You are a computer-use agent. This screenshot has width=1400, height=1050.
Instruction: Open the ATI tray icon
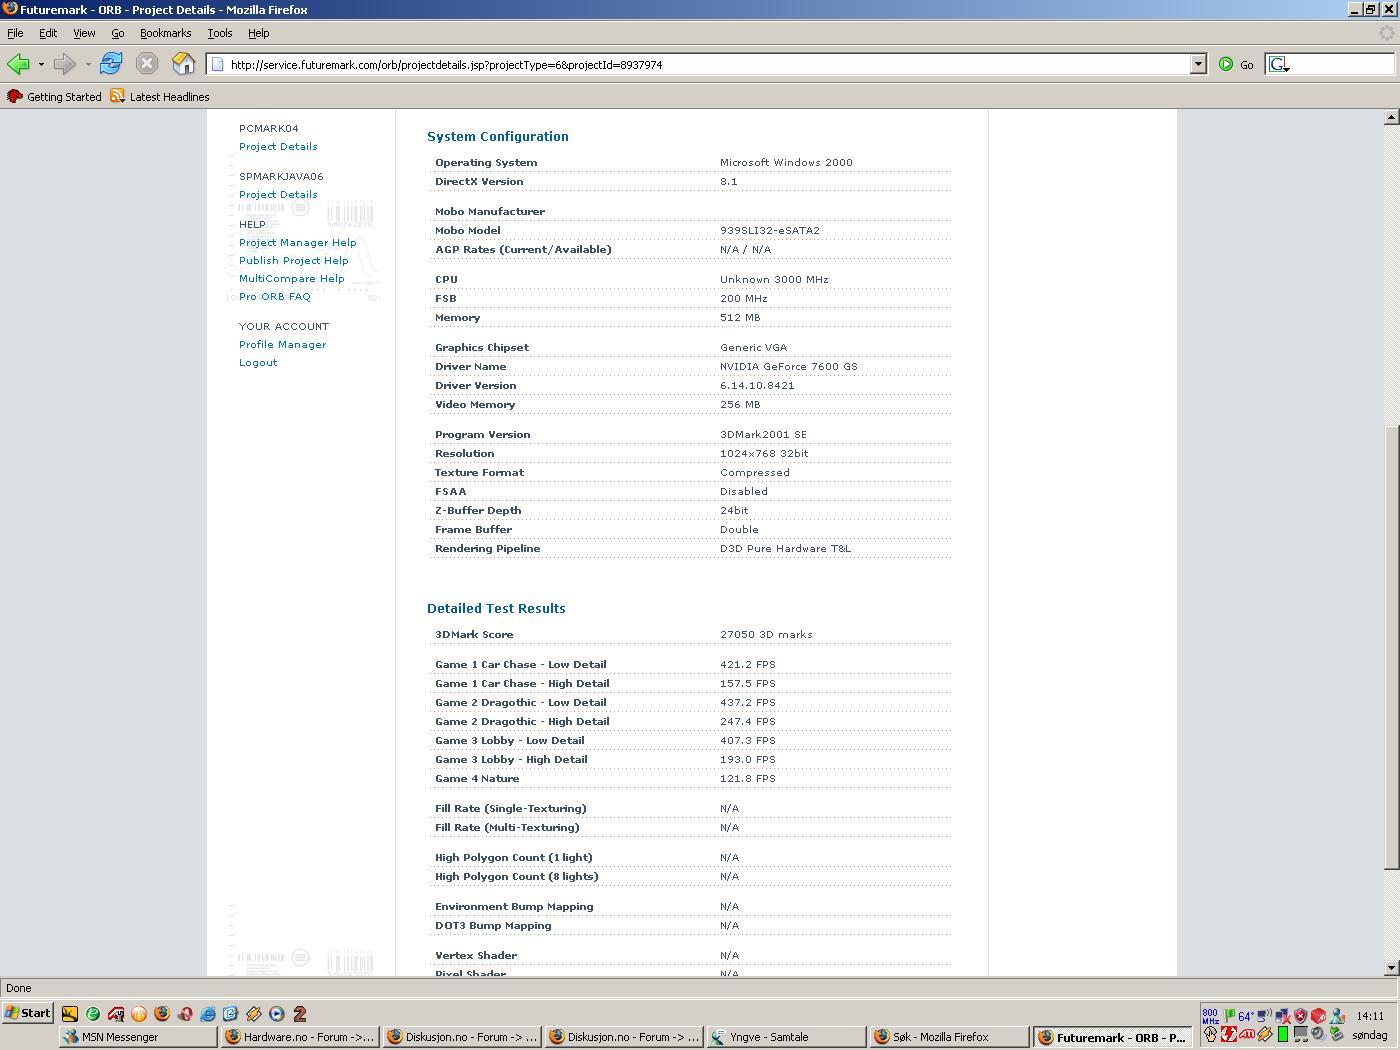pyautogui.click(x=1247, y=1035)
